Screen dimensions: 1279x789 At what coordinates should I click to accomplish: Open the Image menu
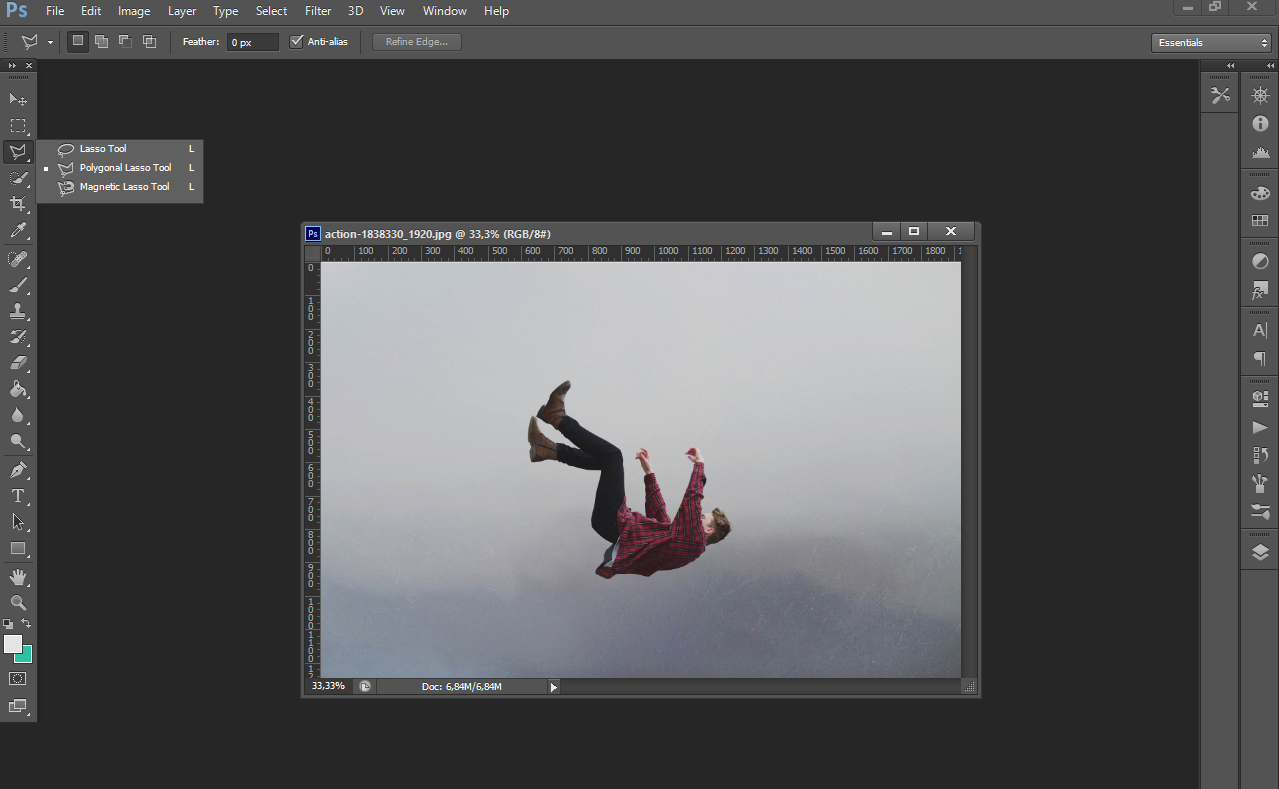pyautogui.click(x=134, y=11)
